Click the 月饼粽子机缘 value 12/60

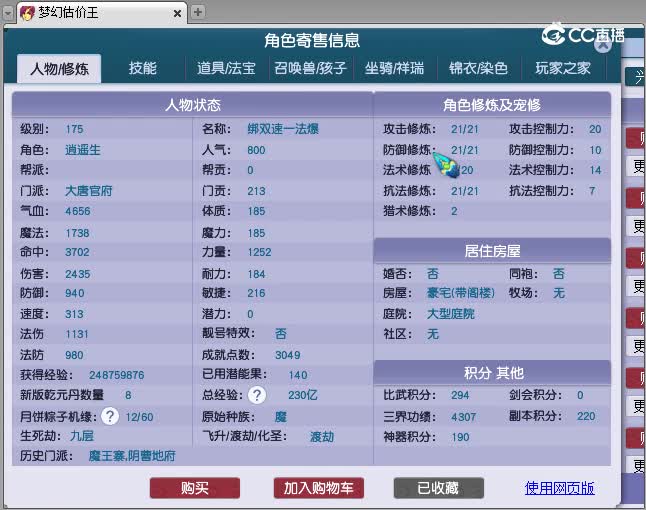tap(139, 417)
